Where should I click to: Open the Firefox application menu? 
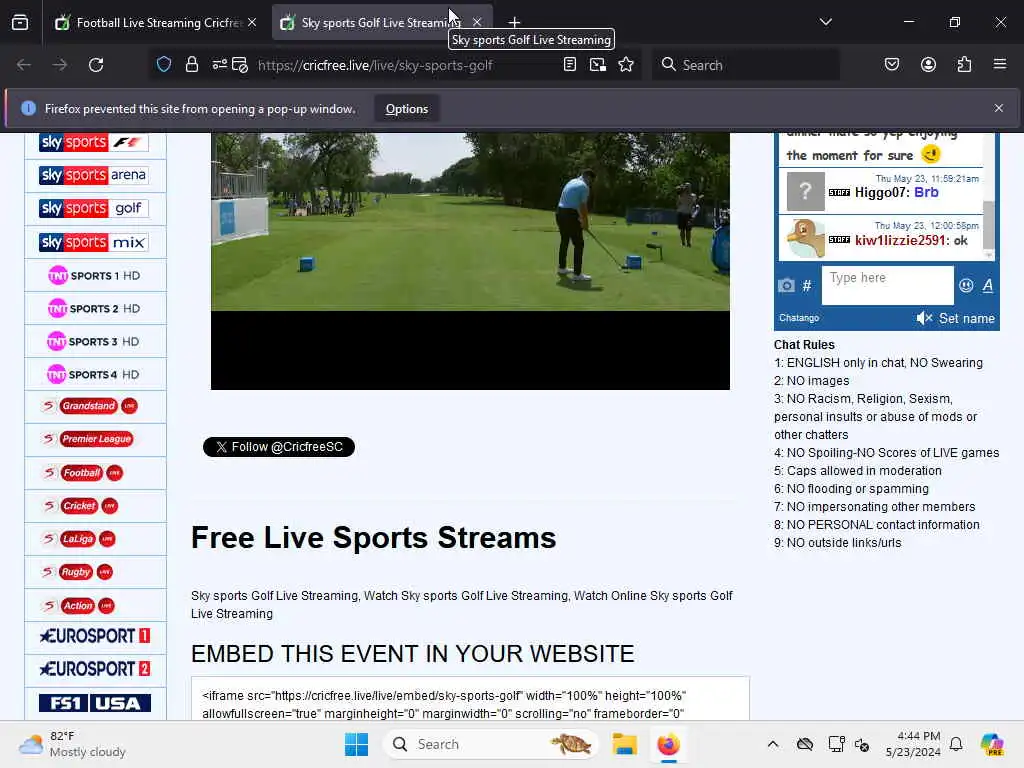[x=1000, y=65]
